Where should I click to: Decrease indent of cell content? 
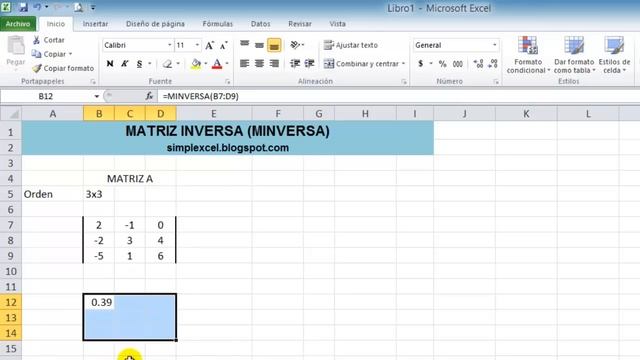[x=295, y=64]
